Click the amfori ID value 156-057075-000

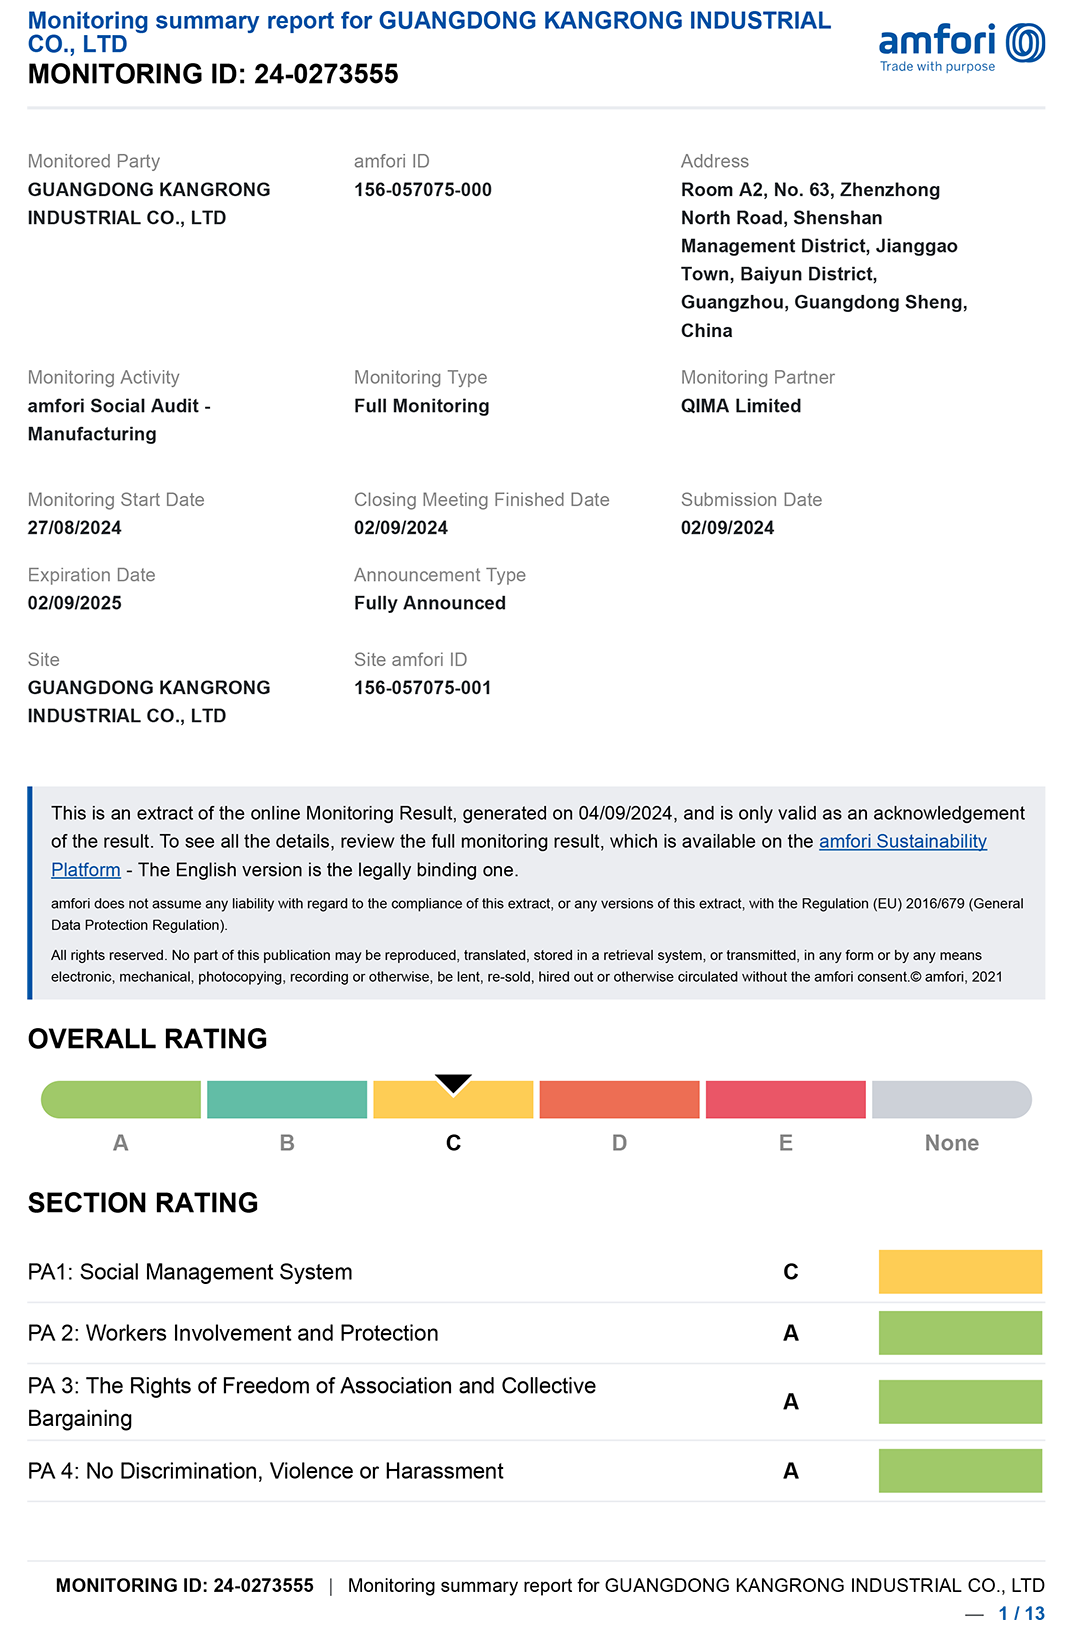[x=423, y=190]
